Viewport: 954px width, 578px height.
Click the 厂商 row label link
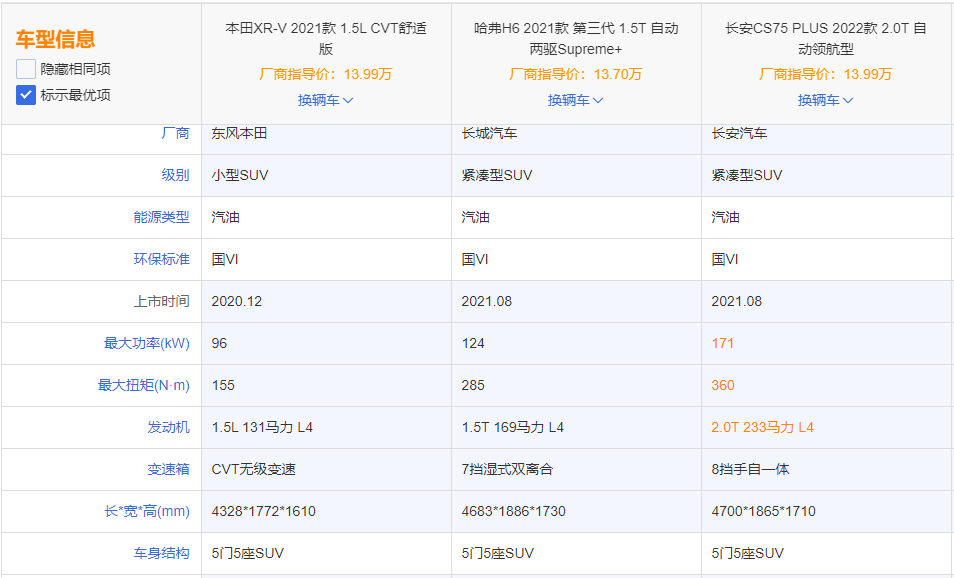175,133
